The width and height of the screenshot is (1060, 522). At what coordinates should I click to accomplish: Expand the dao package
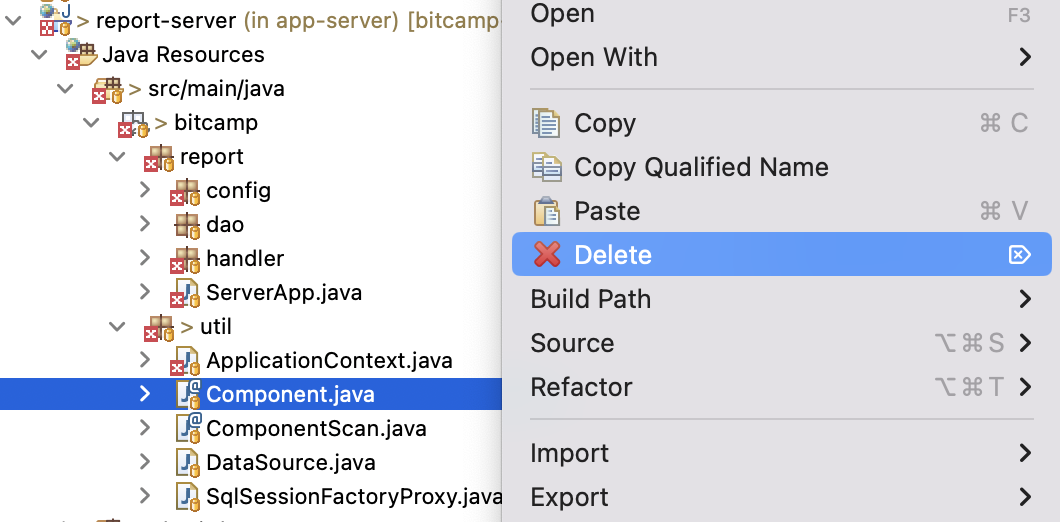tap(144, 224)
